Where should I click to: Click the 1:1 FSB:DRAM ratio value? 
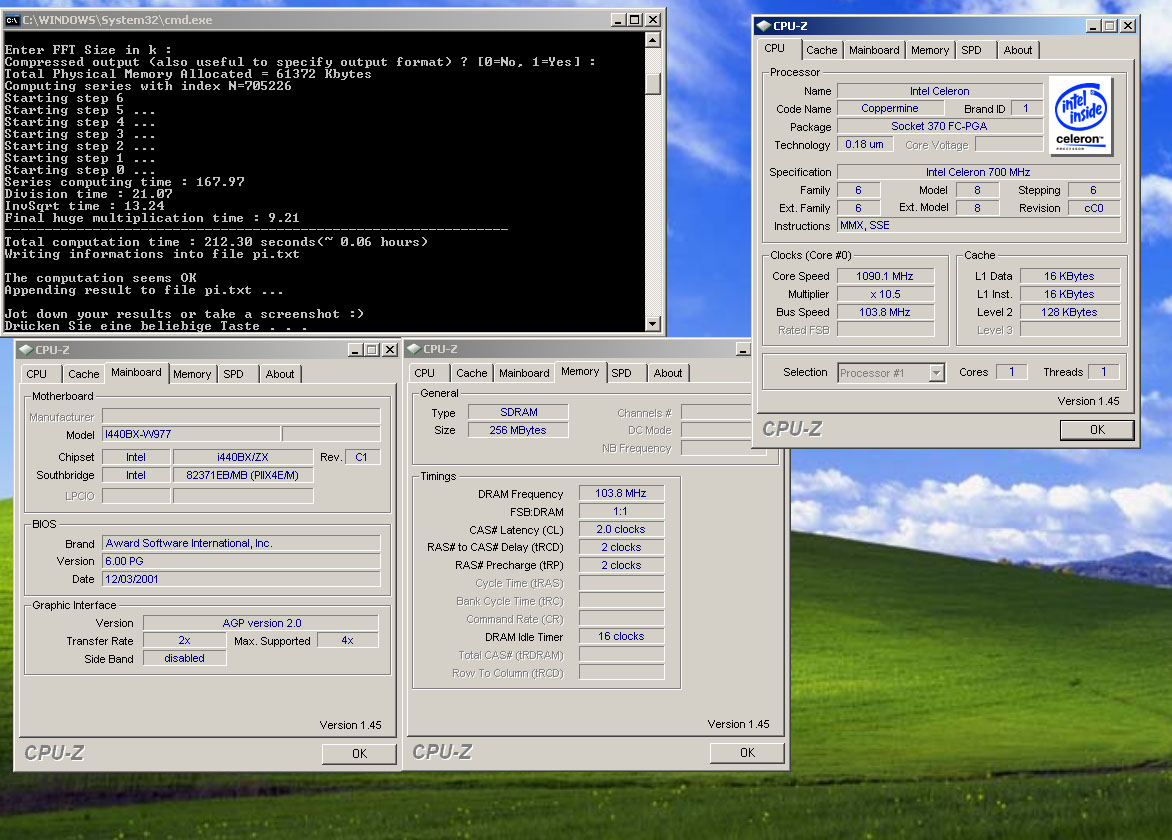tap(621, 511)
